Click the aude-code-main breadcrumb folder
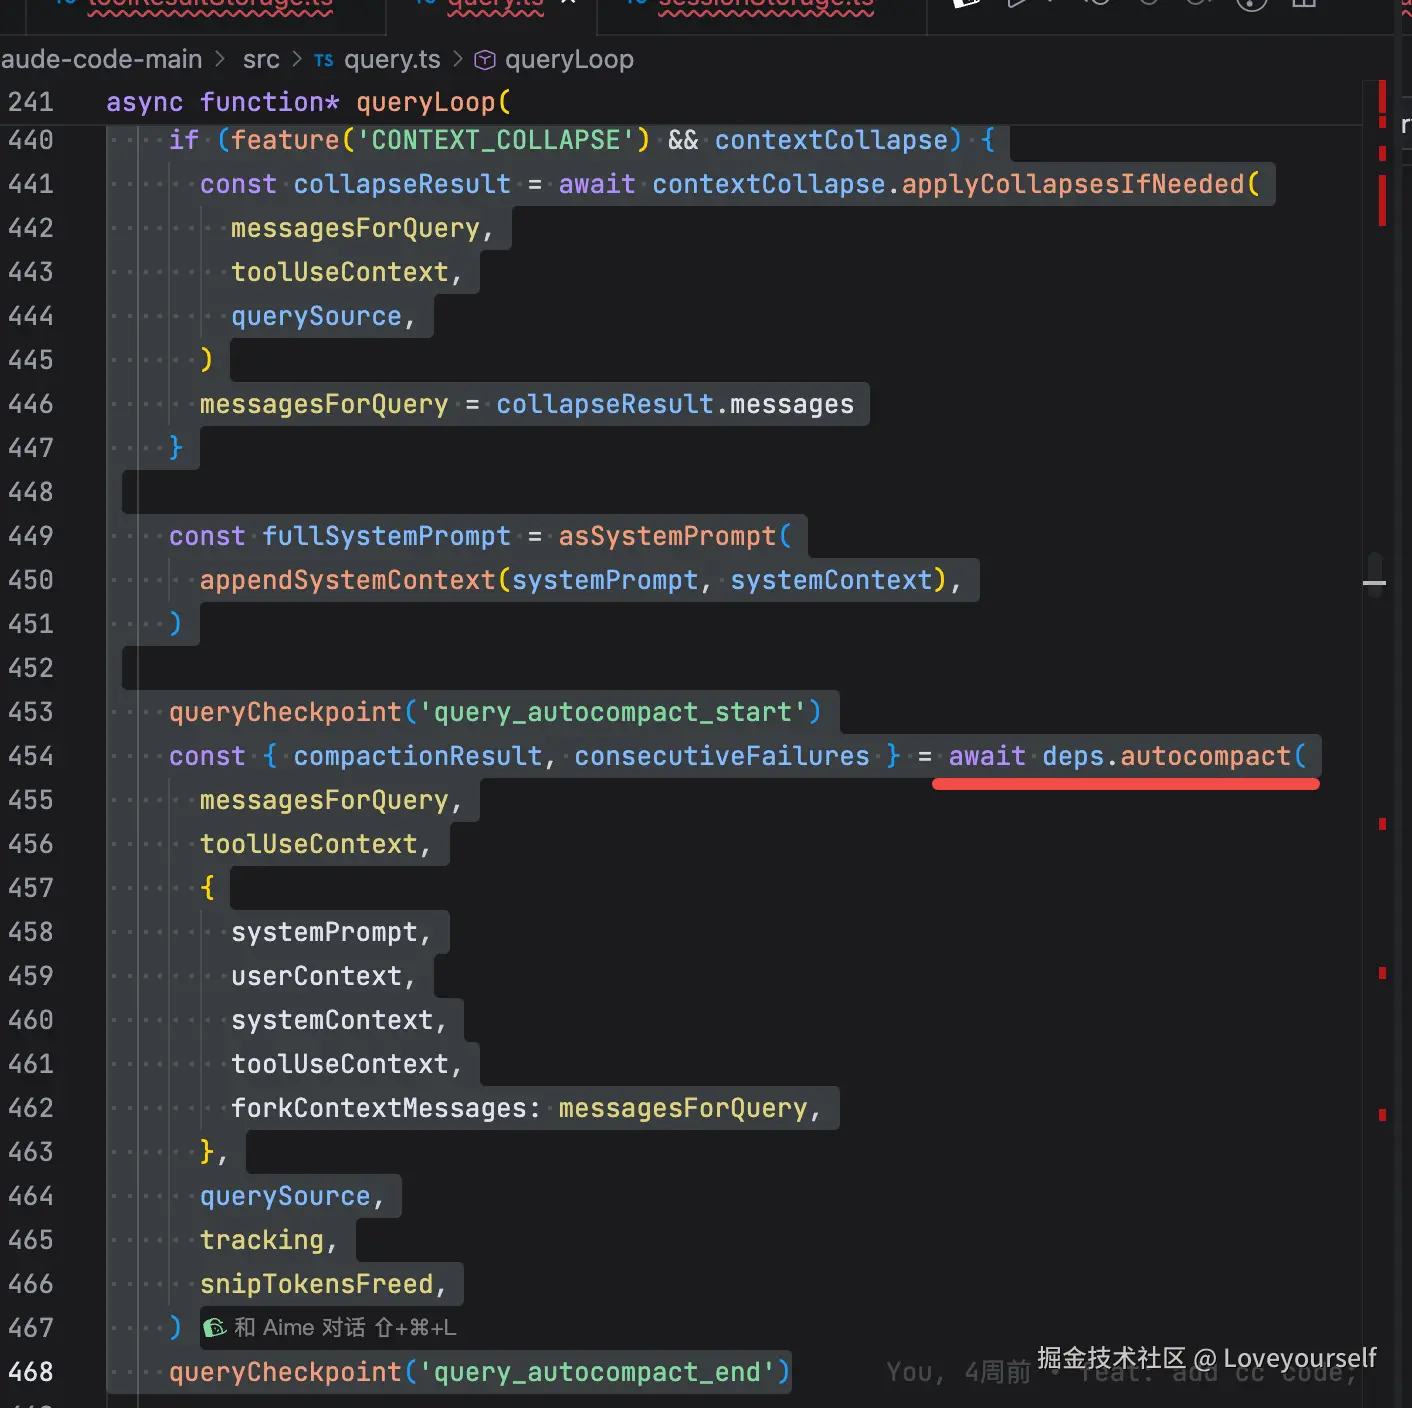Image resolution: width=1412 pixels, height=1408 pixels. 101,60
